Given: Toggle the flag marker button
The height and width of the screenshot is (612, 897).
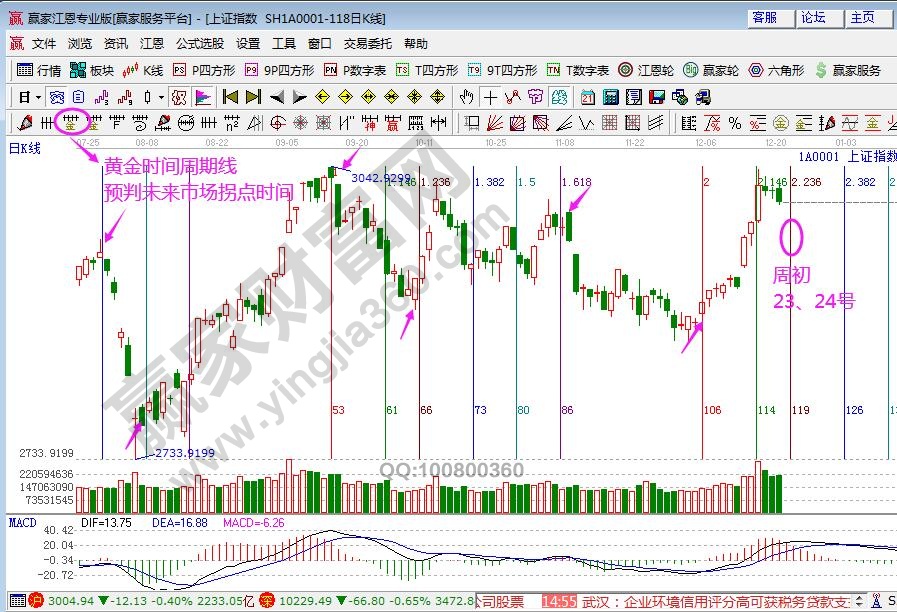Looking at the screenshot, I should 202,97.
